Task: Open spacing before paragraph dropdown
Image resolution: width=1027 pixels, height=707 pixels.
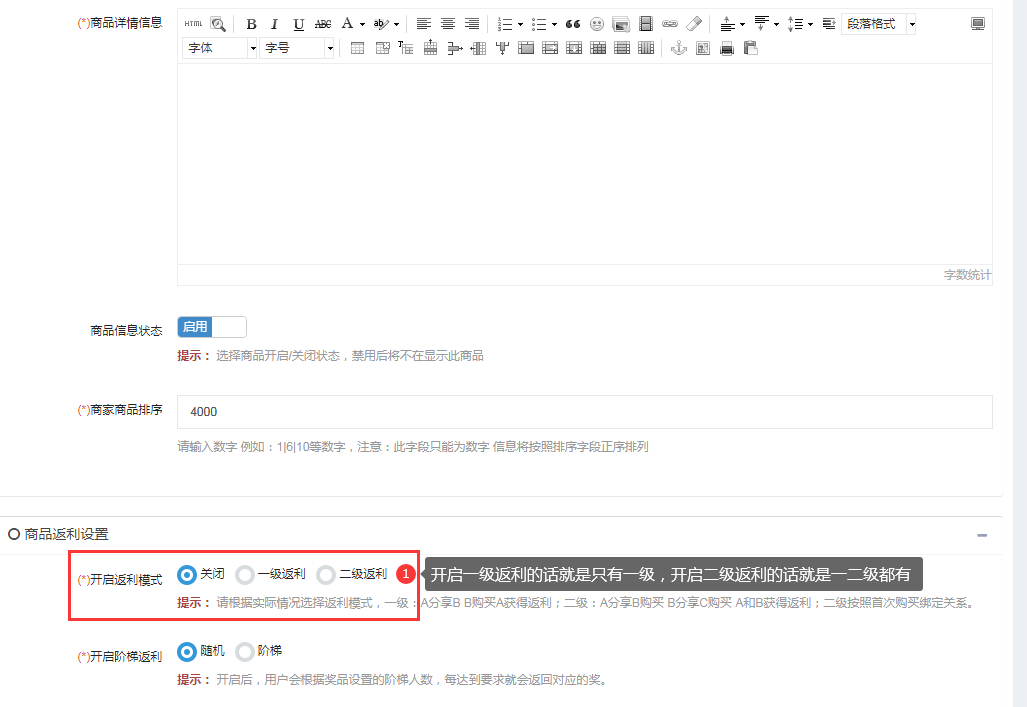Action: 742,24
